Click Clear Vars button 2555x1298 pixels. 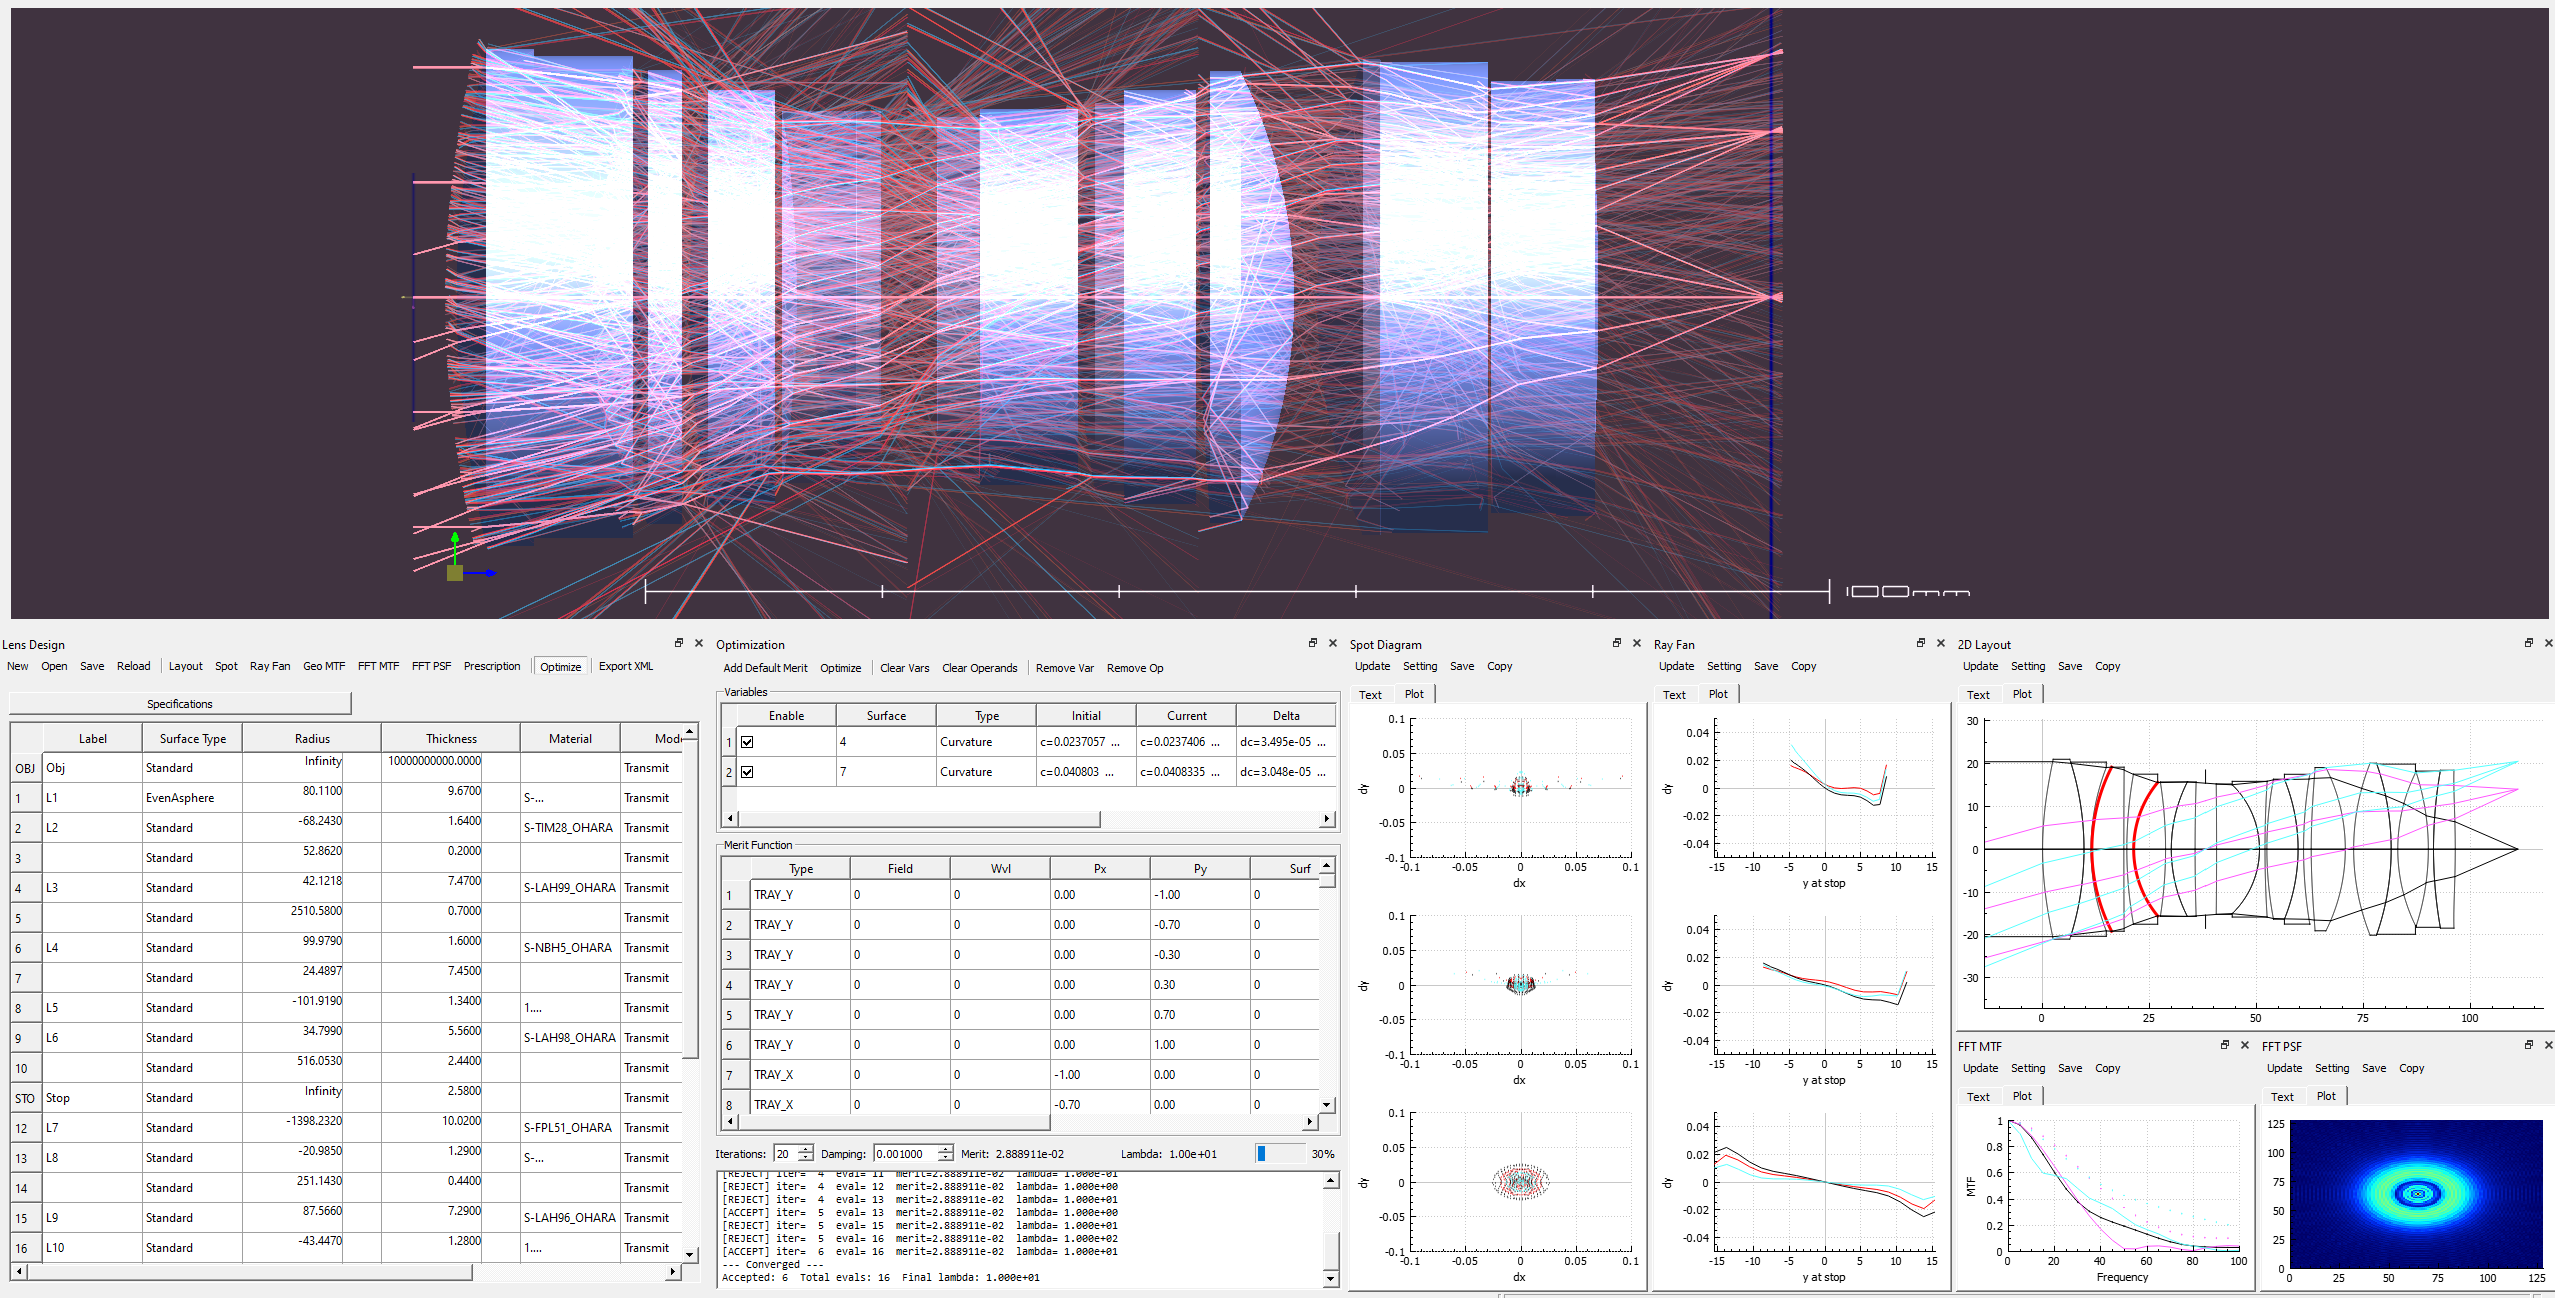click(904, 668)
